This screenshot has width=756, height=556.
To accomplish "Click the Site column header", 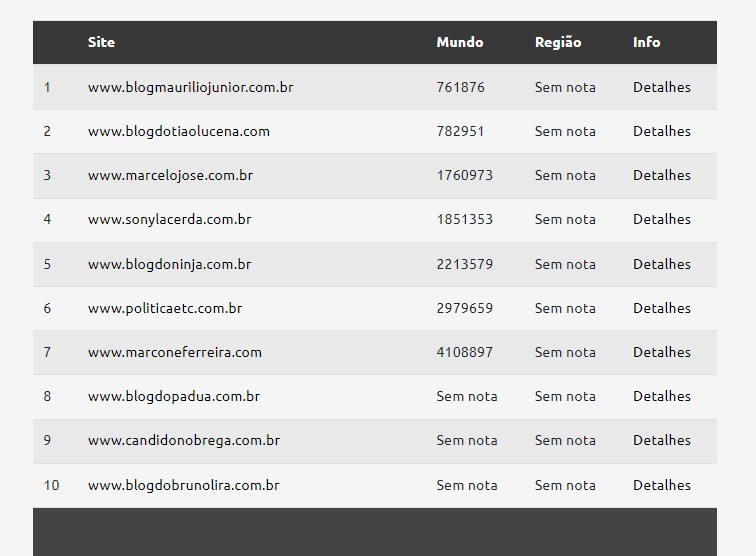I will pyautogui.click(x=101, y=42).
